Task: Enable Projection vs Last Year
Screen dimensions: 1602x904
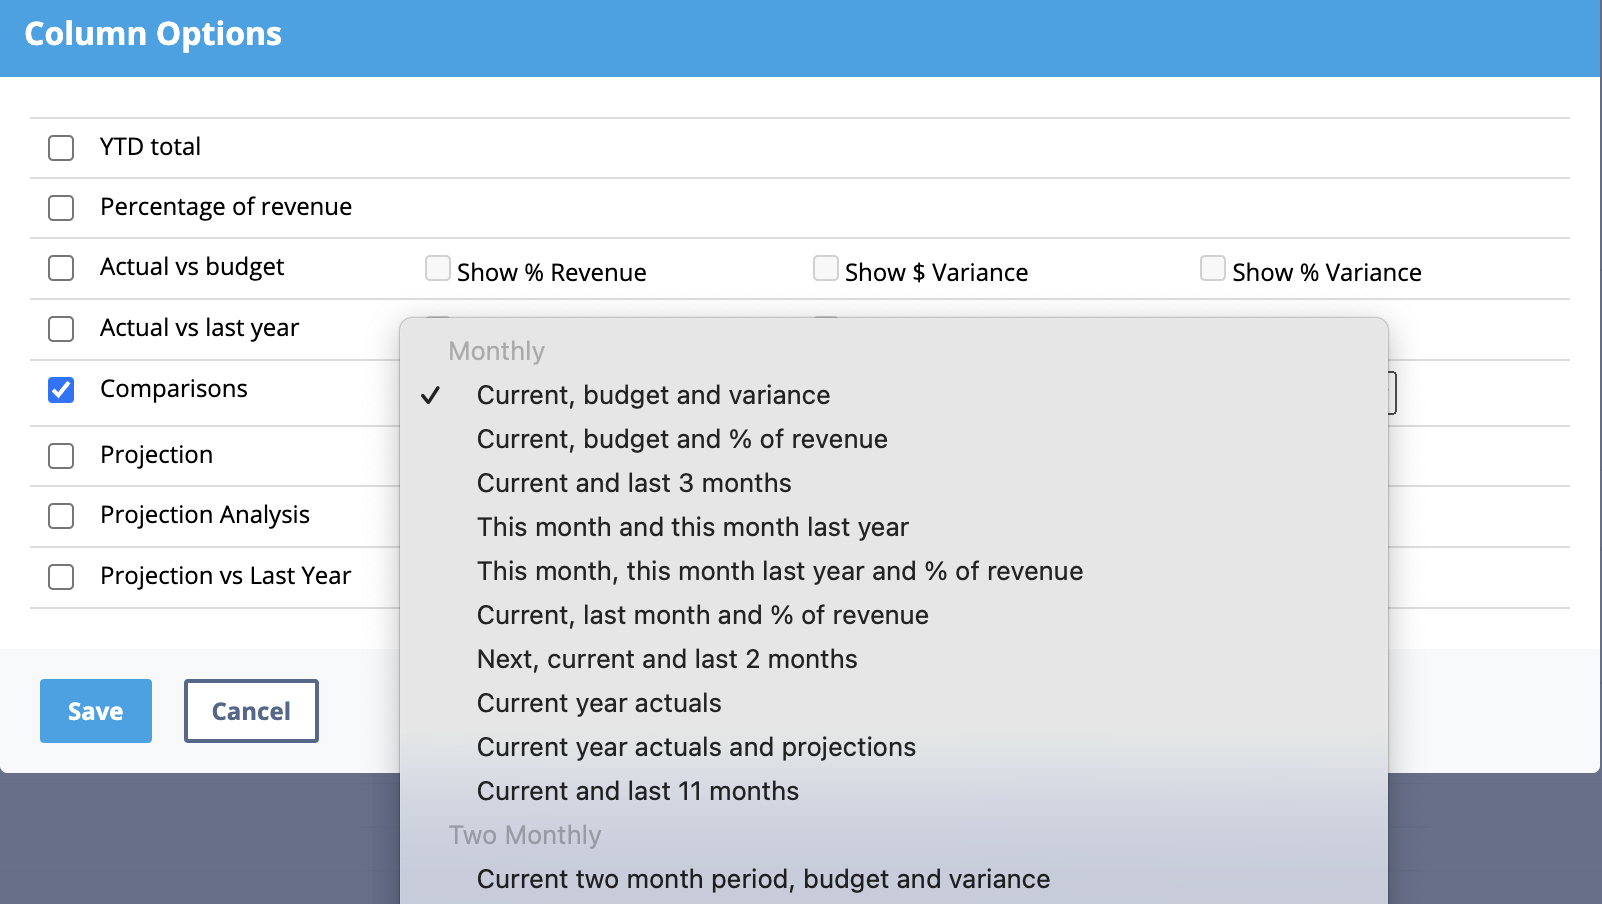Action: 61,577
